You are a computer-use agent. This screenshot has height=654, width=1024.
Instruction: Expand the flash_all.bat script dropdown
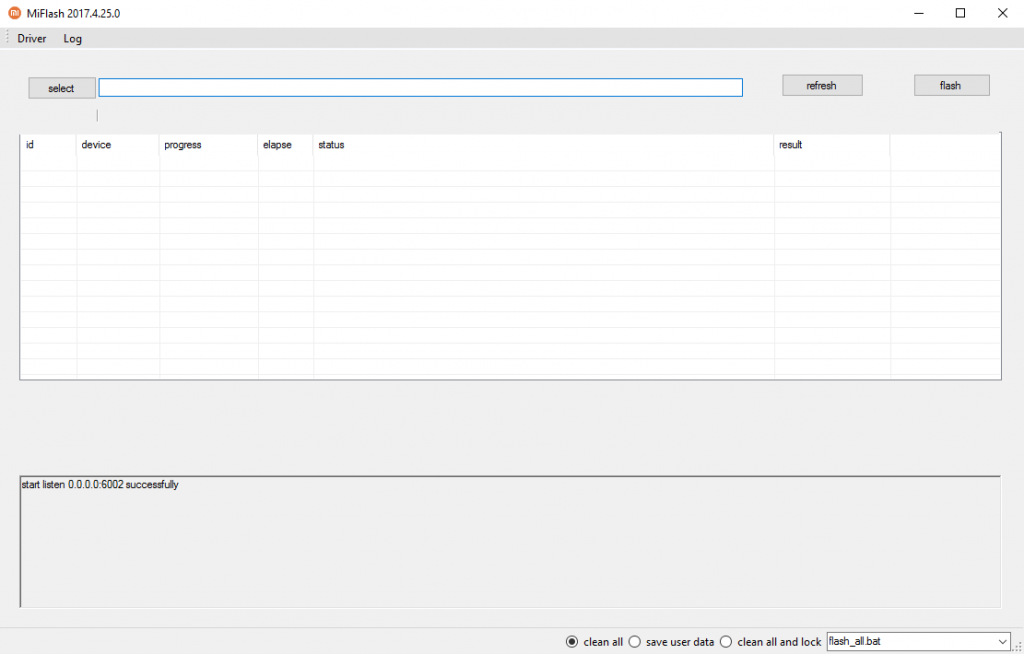tap(1003, 642)
